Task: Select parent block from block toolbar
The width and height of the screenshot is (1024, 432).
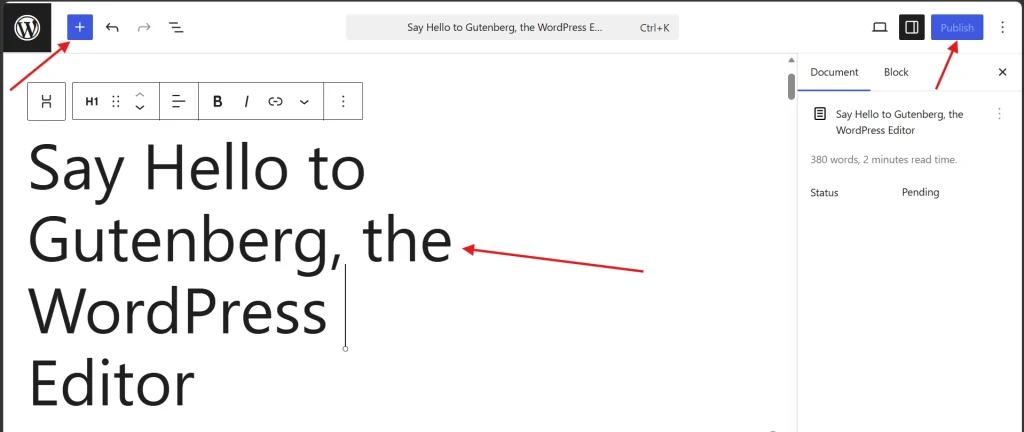Action: click(x=46, y=101)
